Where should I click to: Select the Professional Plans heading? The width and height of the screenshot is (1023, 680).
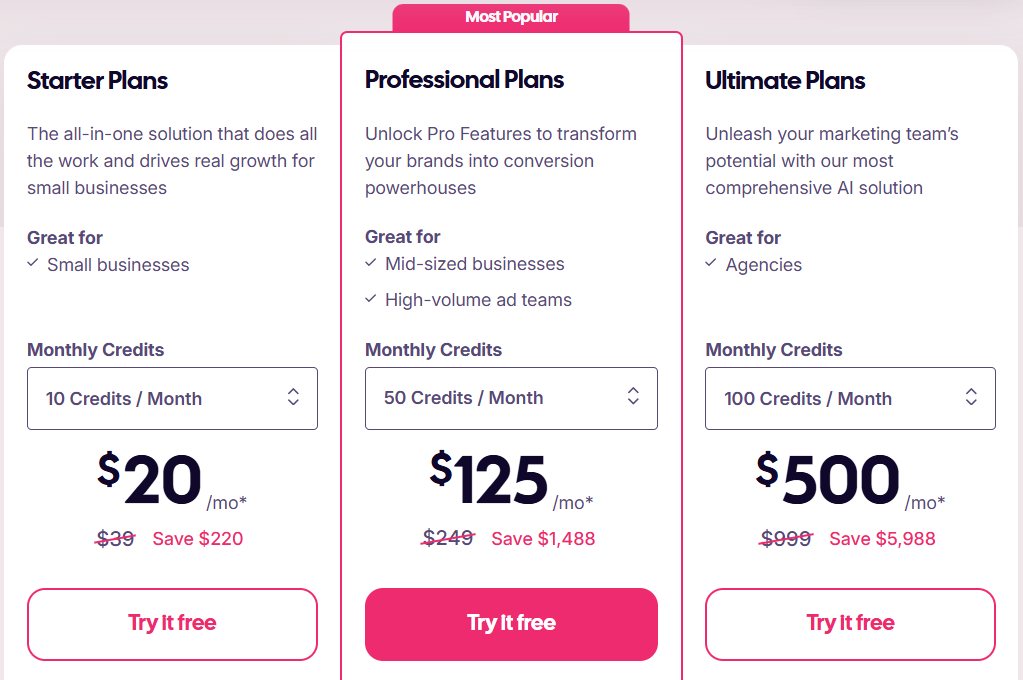tap(464, 79)
